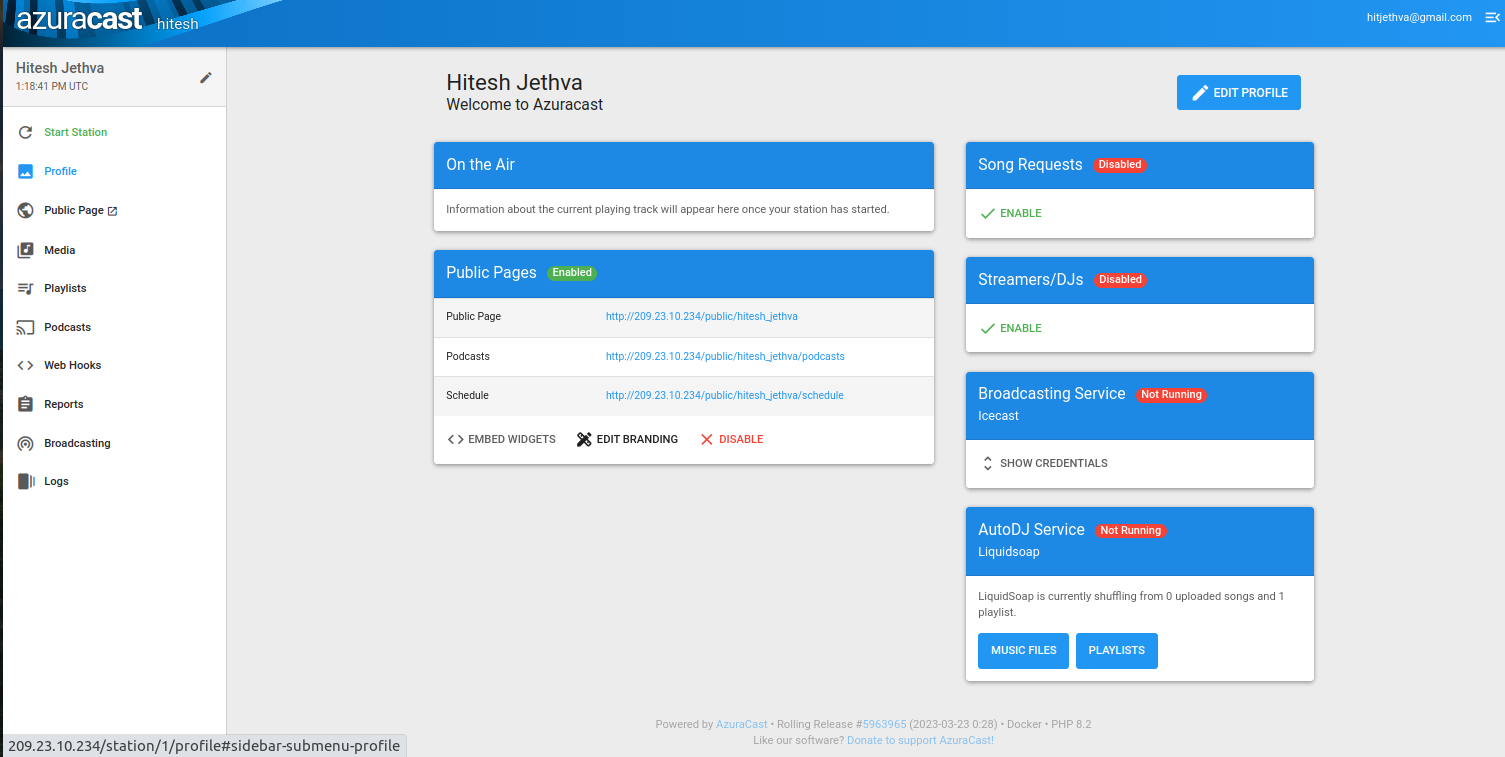
Task: Open Edit Branding for public pages
Action: [627, 439]
